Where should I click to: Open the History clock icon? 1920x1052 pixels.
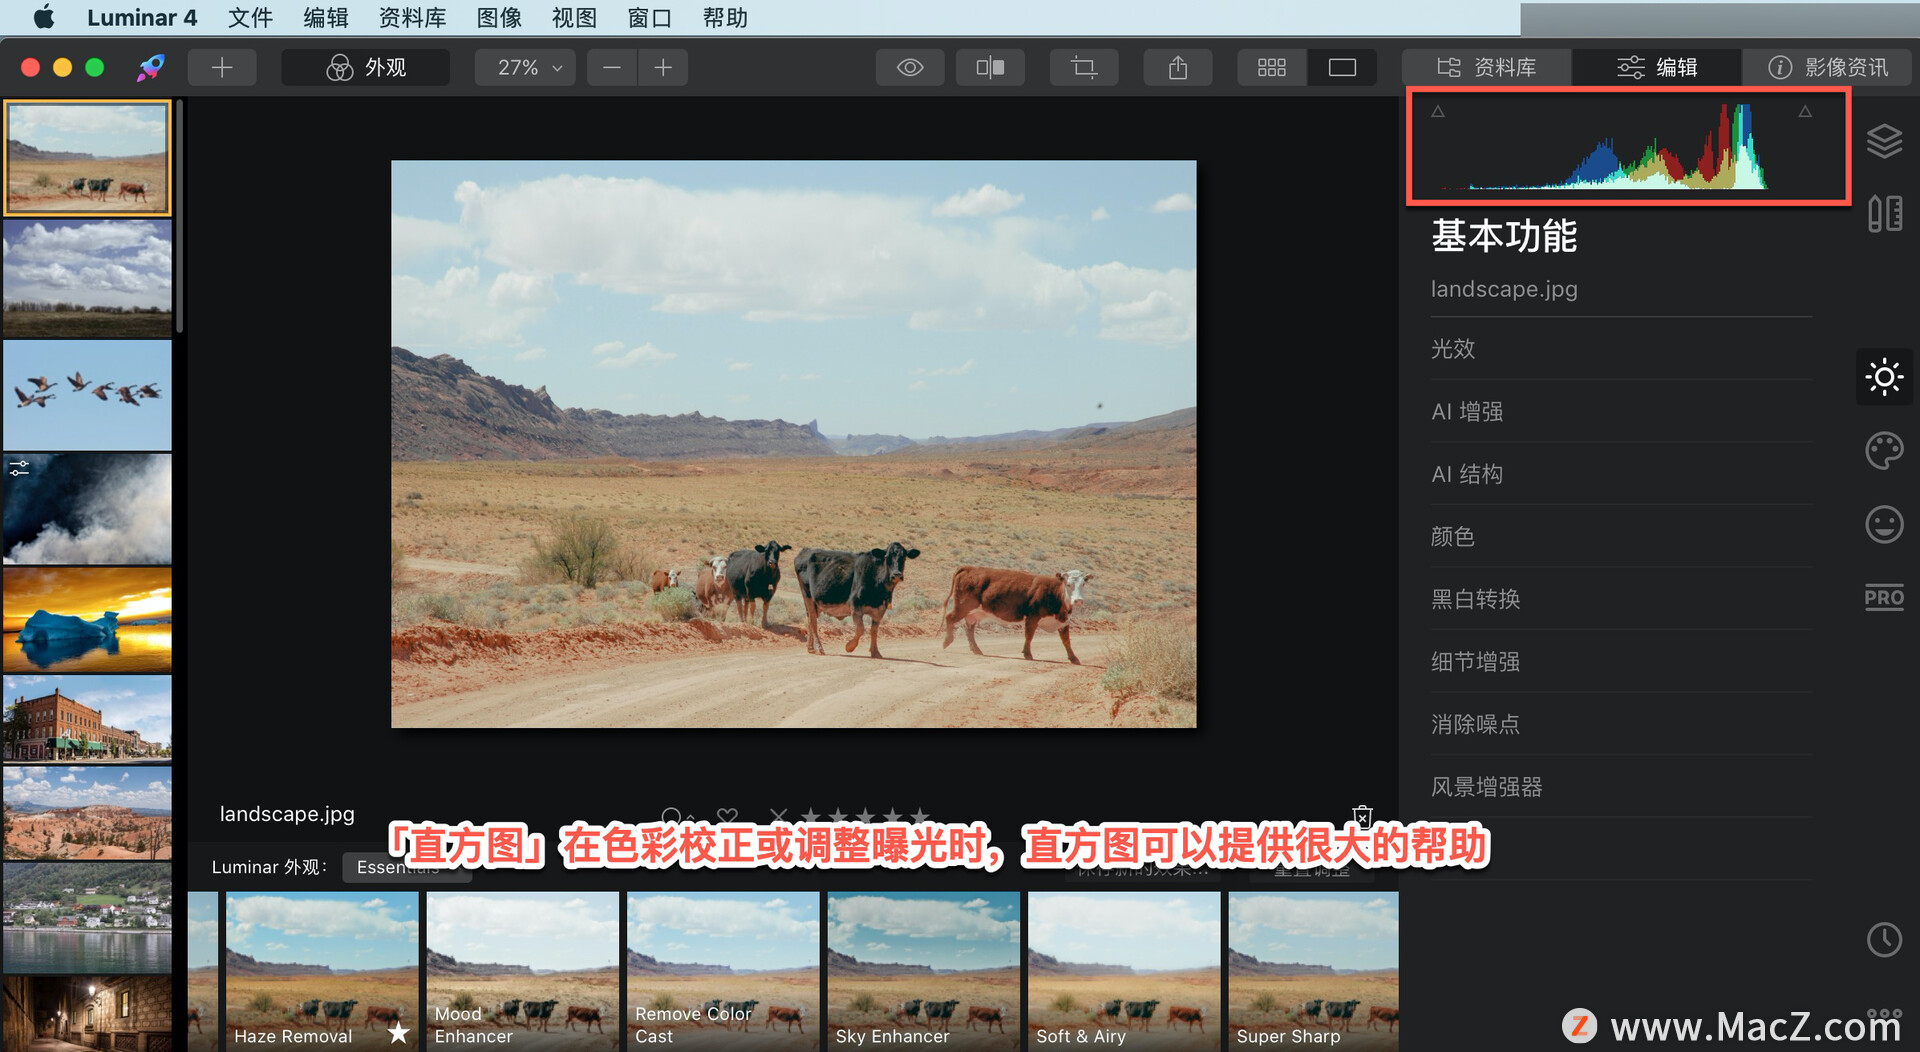1884,940
